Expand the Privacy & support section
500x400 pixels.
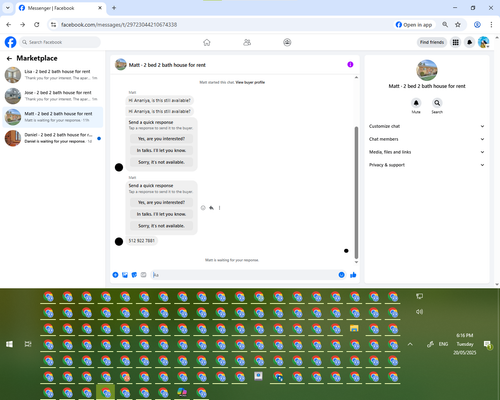(x=426, y=165)
